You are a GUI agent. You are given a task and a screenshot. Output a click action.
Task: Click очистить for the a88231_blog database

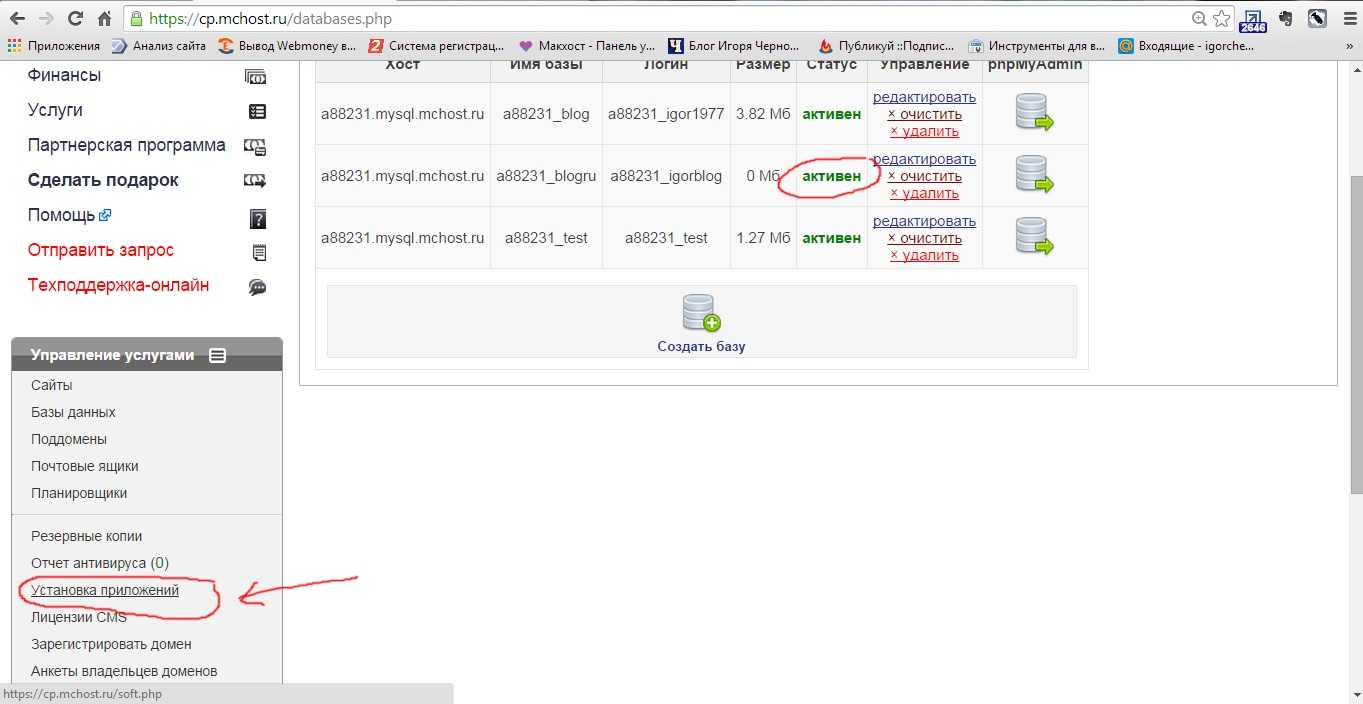point(924,114)
